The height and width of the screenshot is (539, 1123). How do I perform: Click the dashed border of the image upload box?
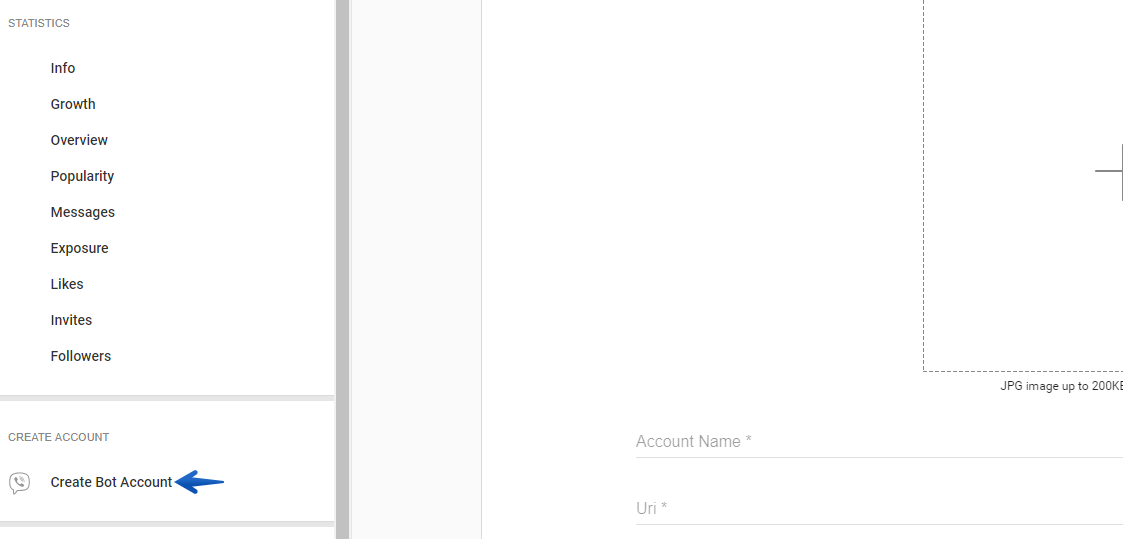[923, 186]
